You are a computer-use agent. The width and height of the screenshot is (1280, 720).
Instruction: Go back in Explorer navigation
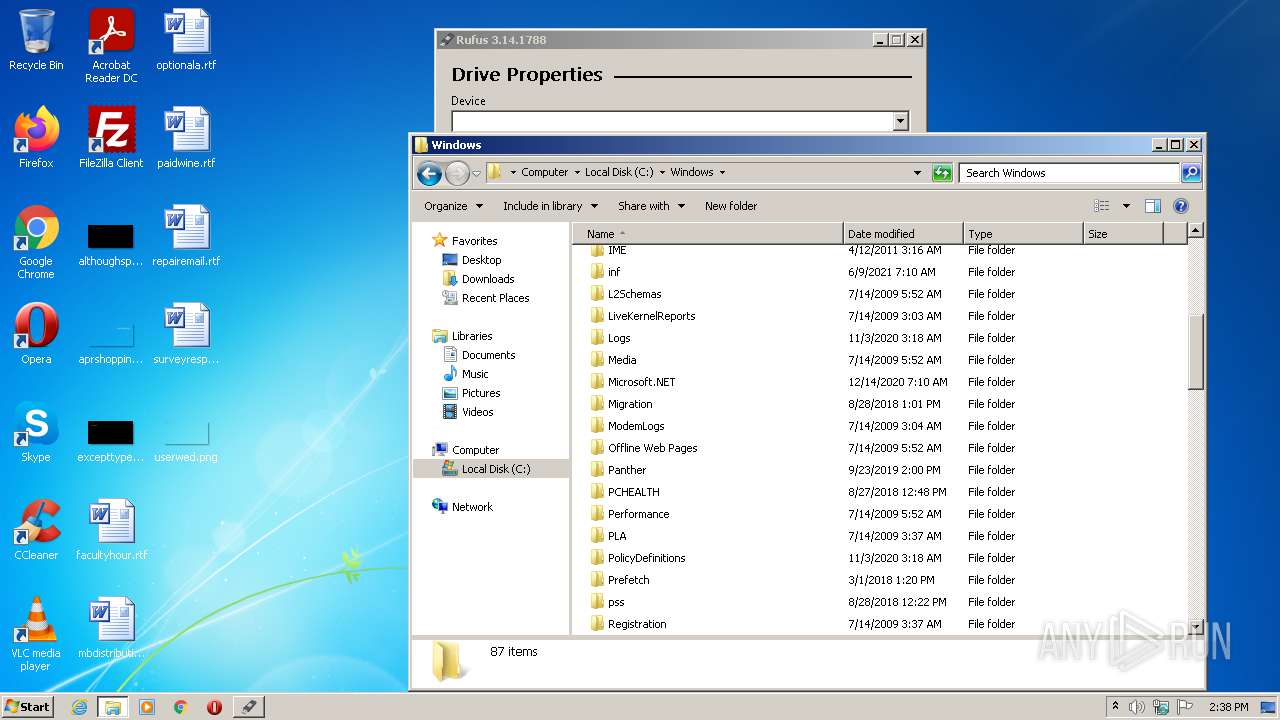pyautogui.click(x=429, y=173)
